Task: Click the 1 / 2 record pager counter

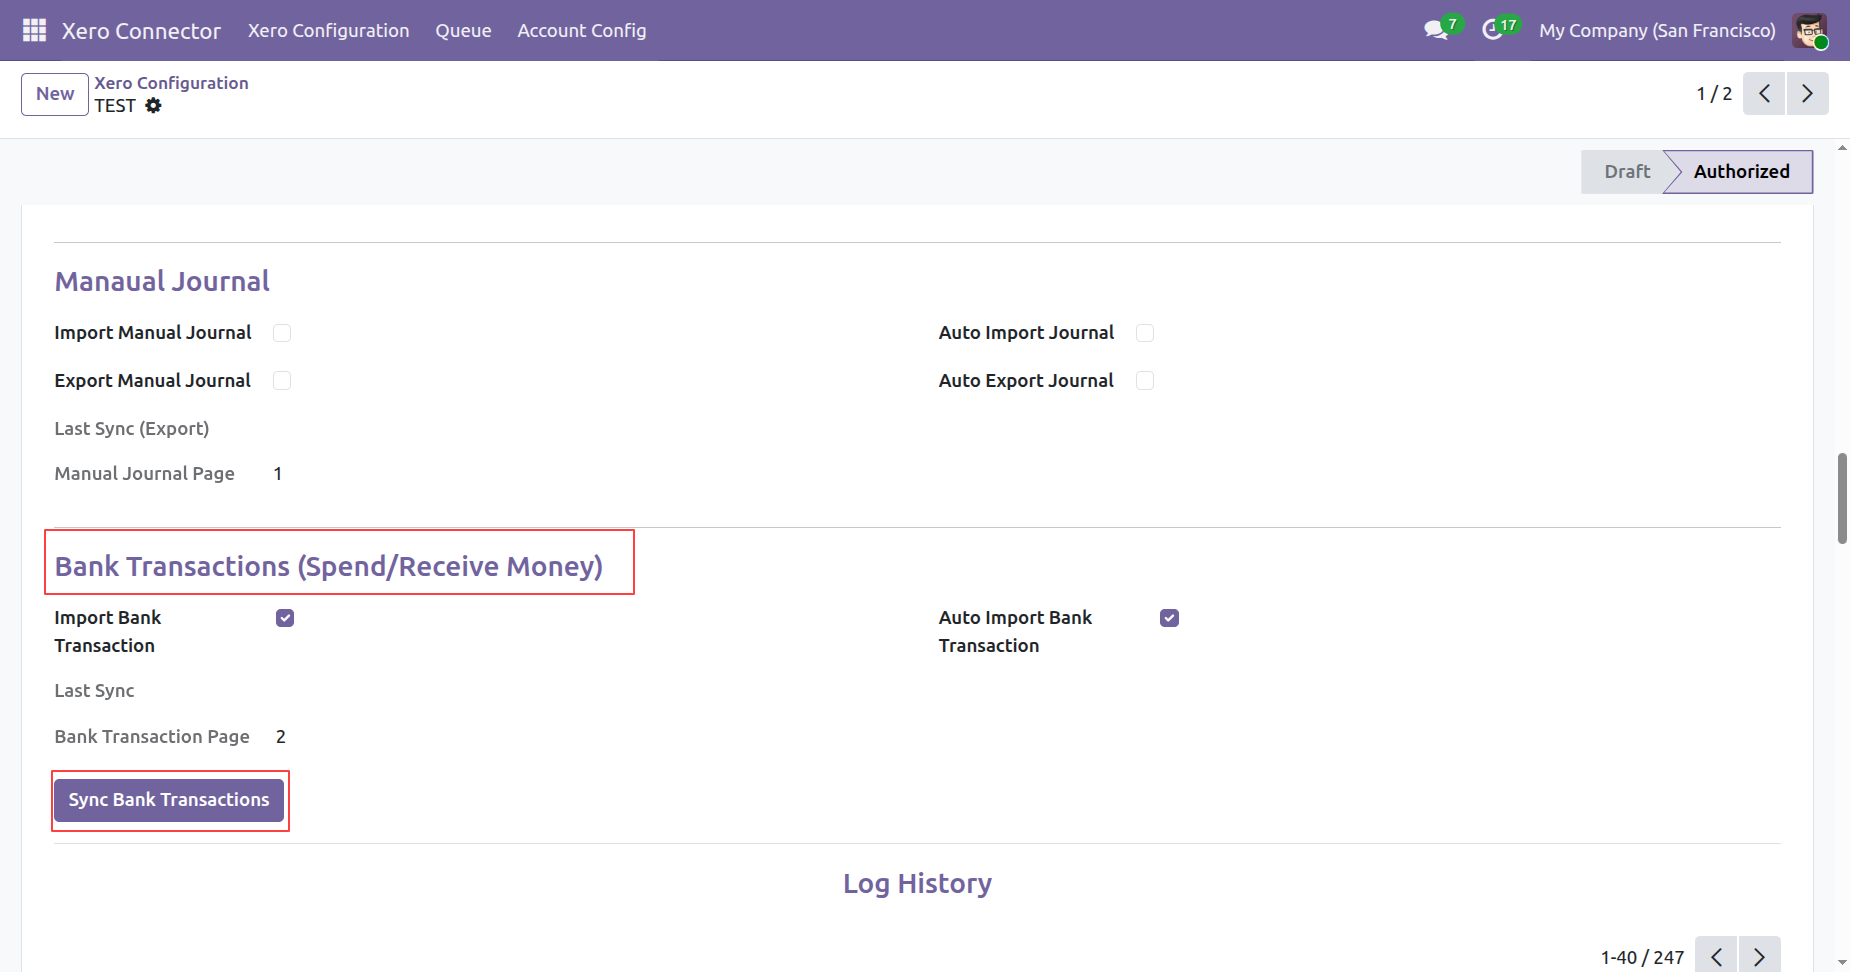Action: coord(1714,94)
